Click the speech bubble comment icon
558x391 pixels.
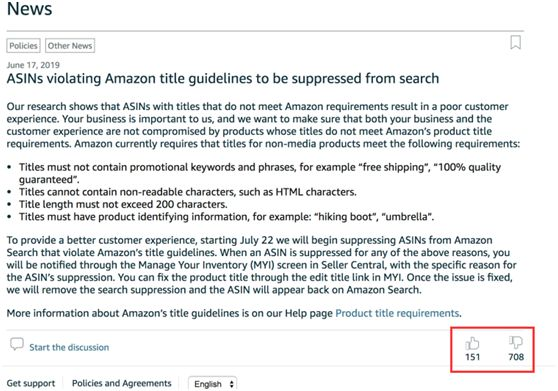point(17,344)
